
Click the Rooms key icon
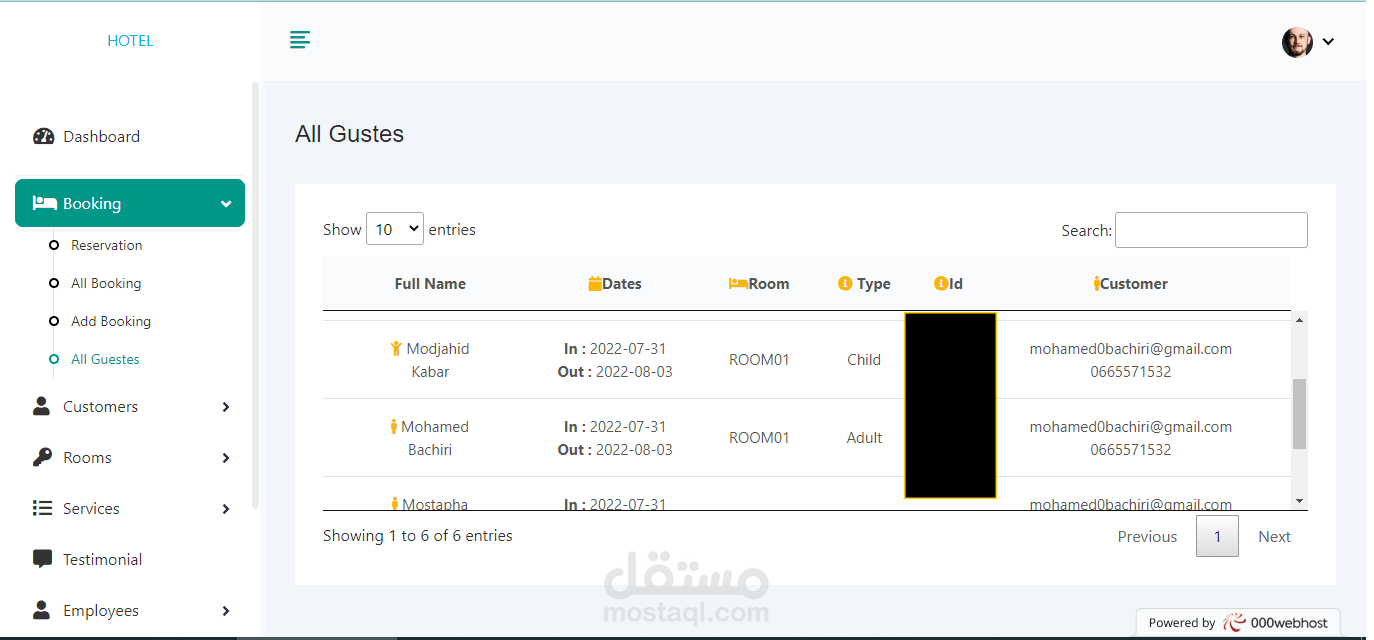point(42,457)
